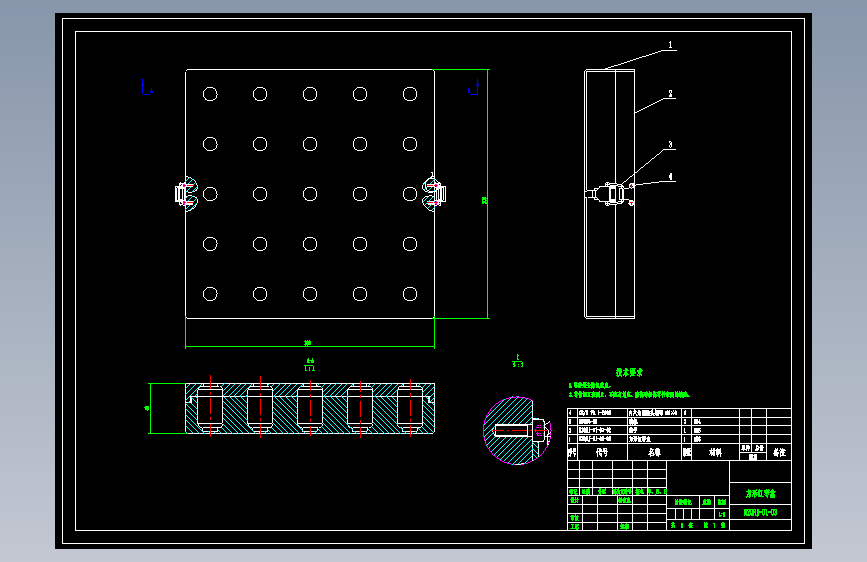Select the blue section cut mark right of the plate
Image resolution: width=867 pixels, height=562 pixels.
coord(473,87)
